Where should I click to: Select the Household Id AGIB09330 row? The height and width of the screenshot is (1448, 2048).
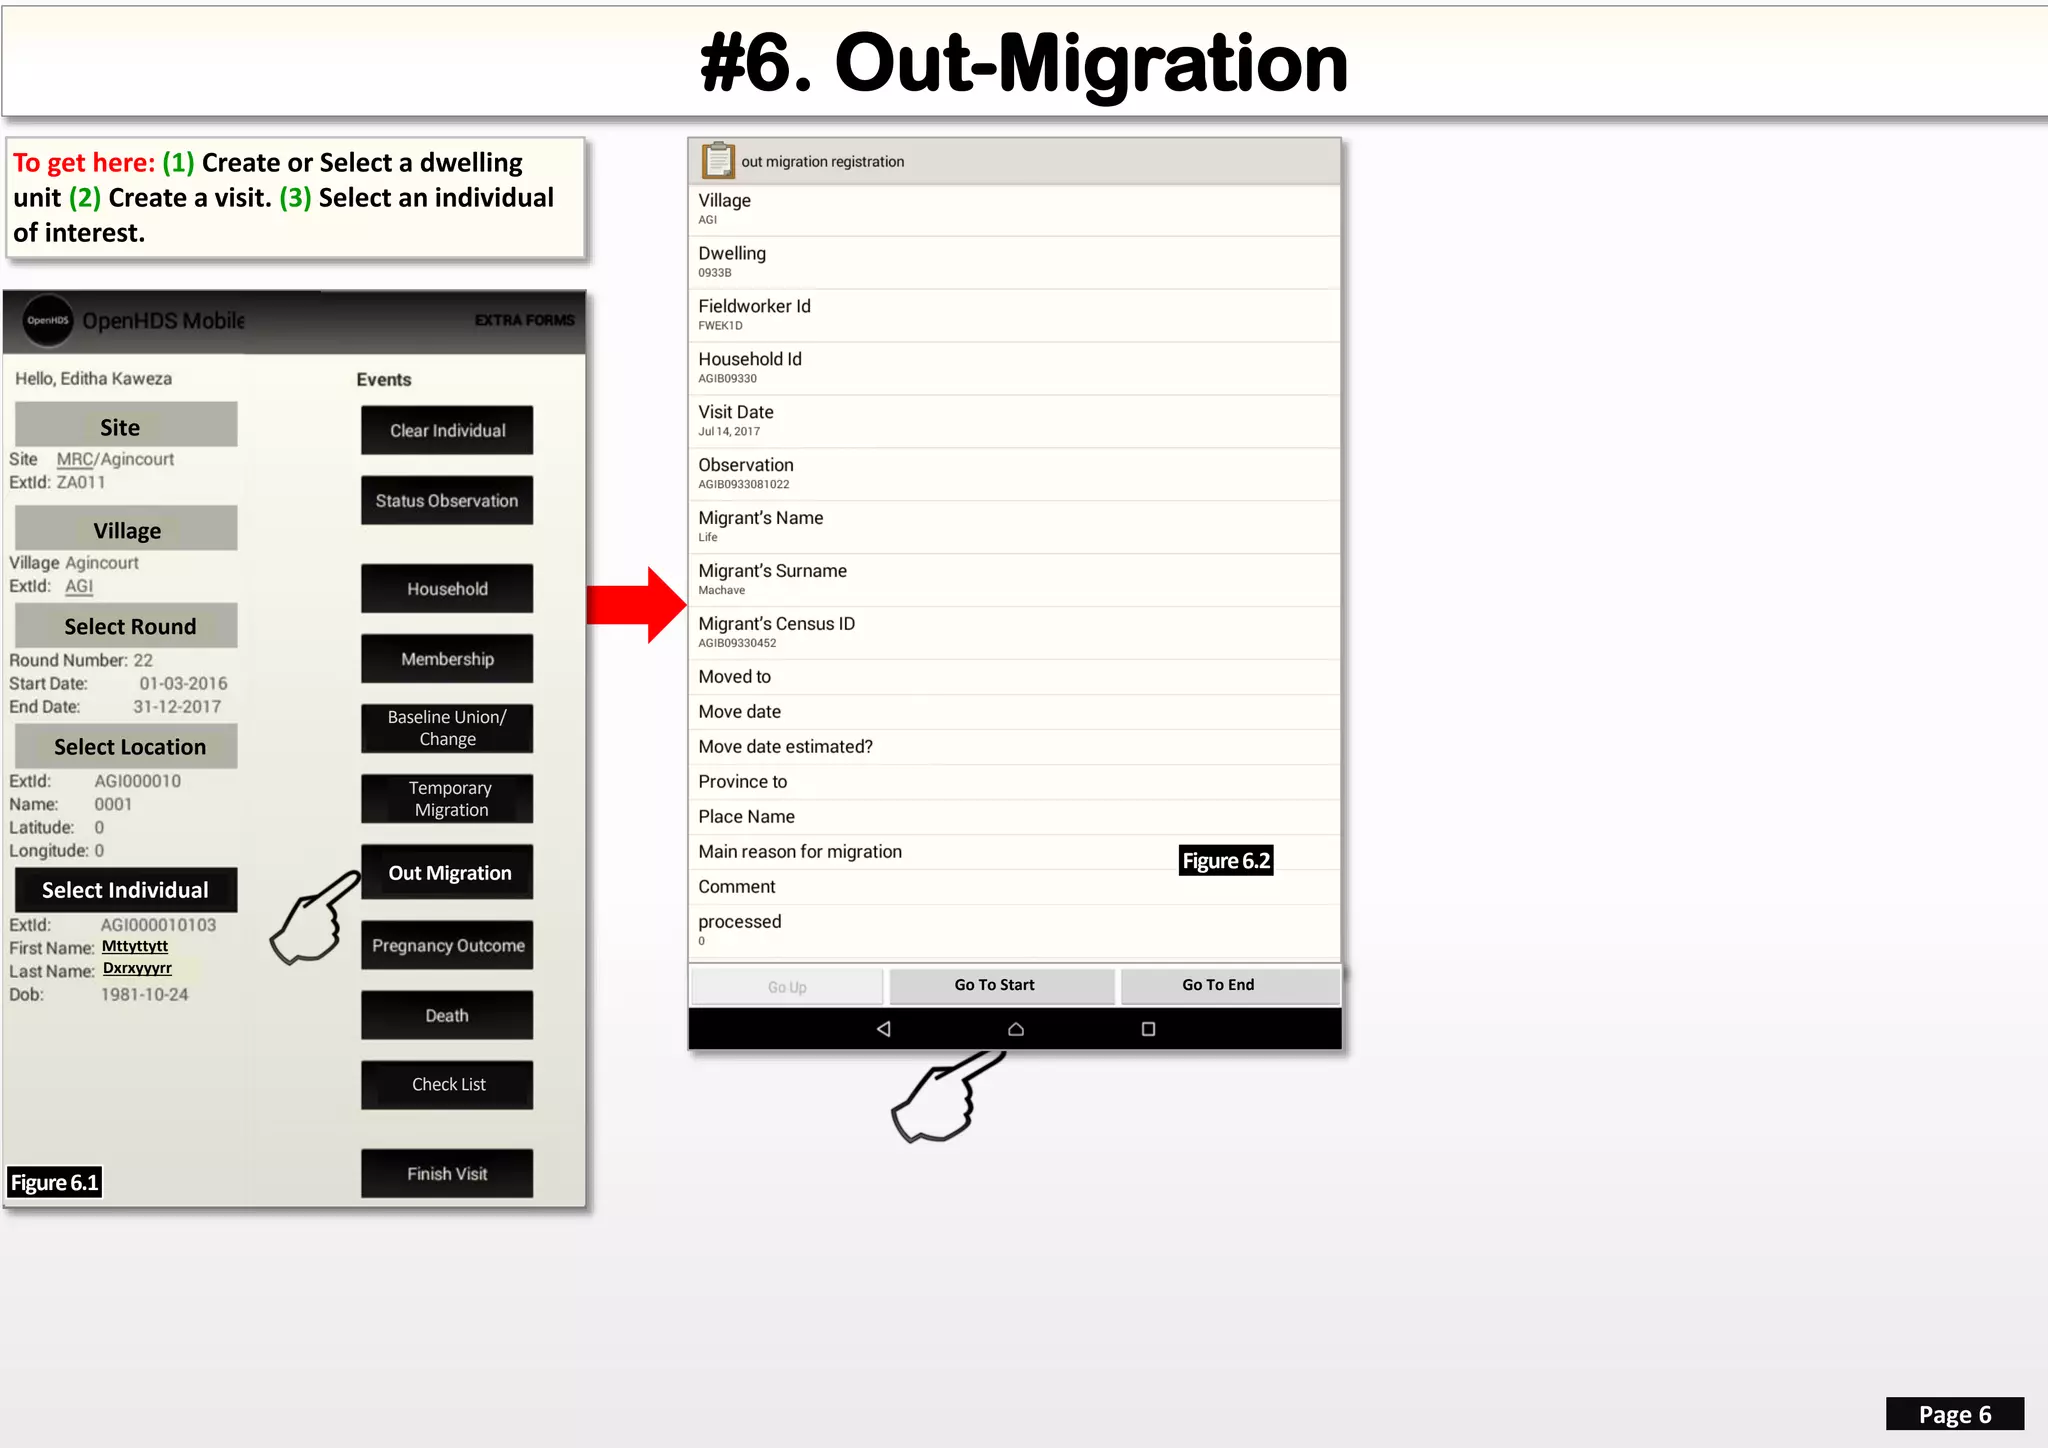[1014, 368]
